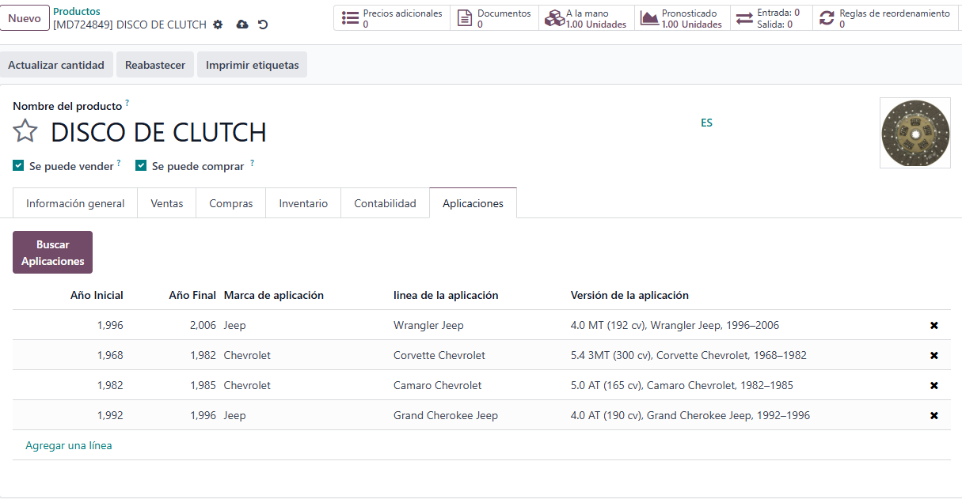
Task: Switch to the Información general tab
Action: coord(75,203)
